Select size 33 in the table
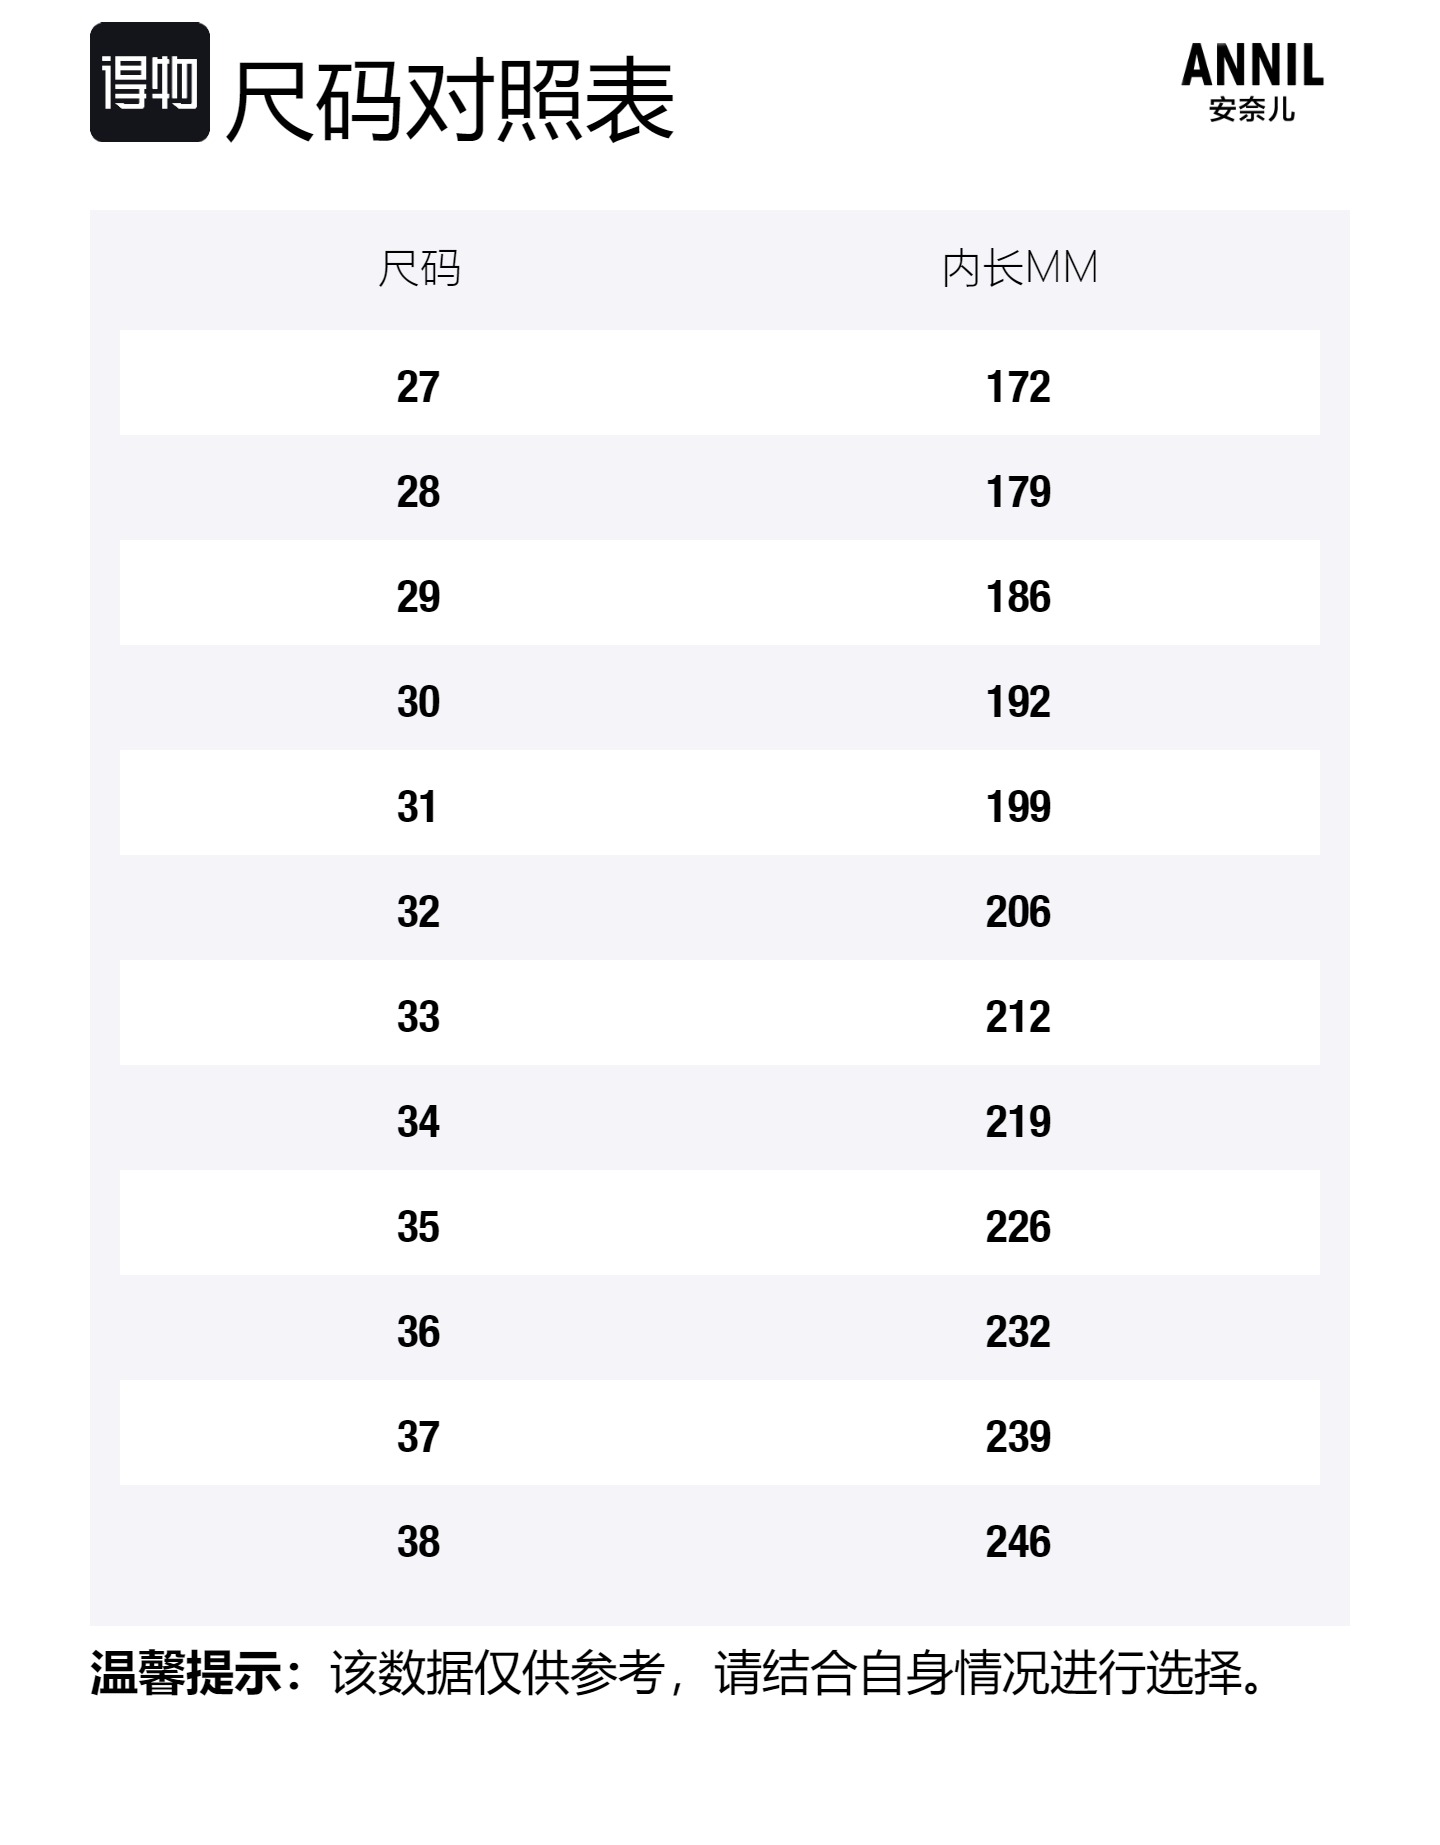The width and height of the screenshot is (1440, 1845). 418,1017
